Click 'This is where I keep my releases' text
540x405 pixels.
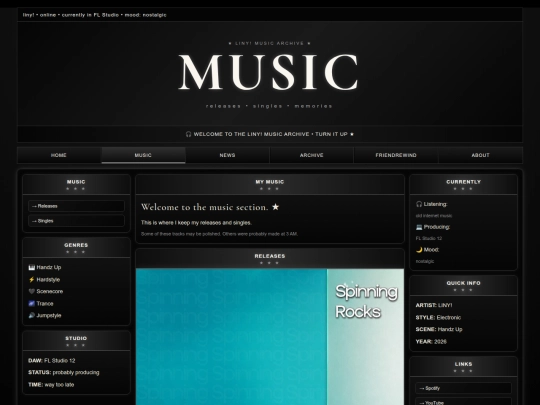[196, 223]
